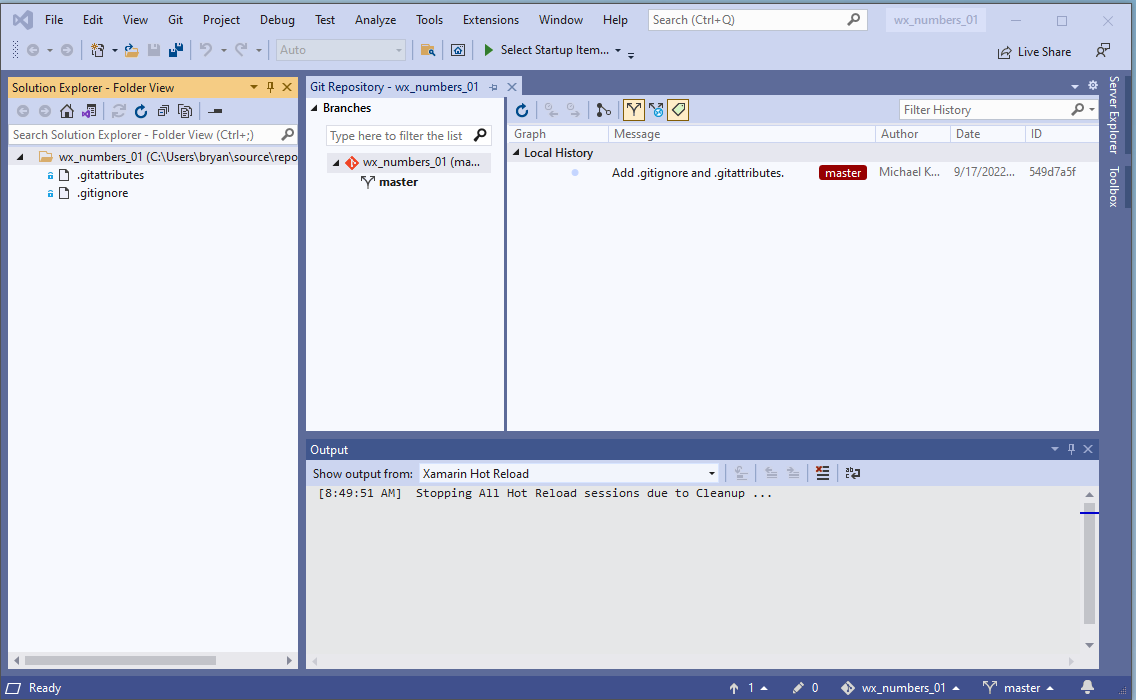Click the Open File folder icon
Image resolution: width=1136 pixels, height=700 pixels.
[x=131, y=50]
